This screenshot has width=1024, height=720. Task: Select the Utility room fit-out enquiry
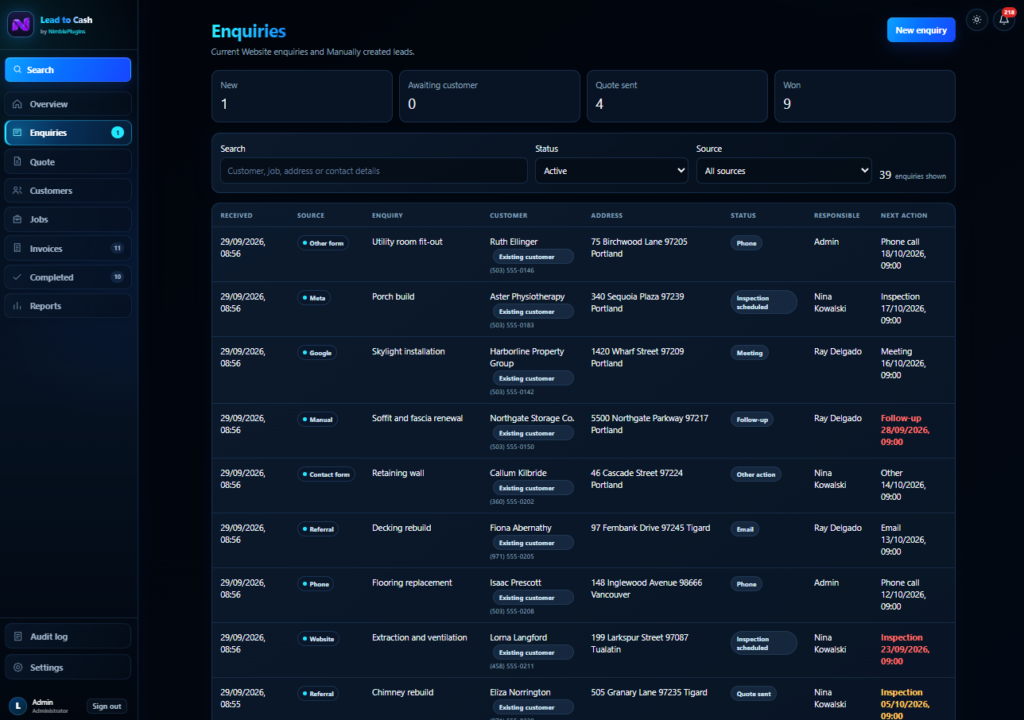pos(407,242)
